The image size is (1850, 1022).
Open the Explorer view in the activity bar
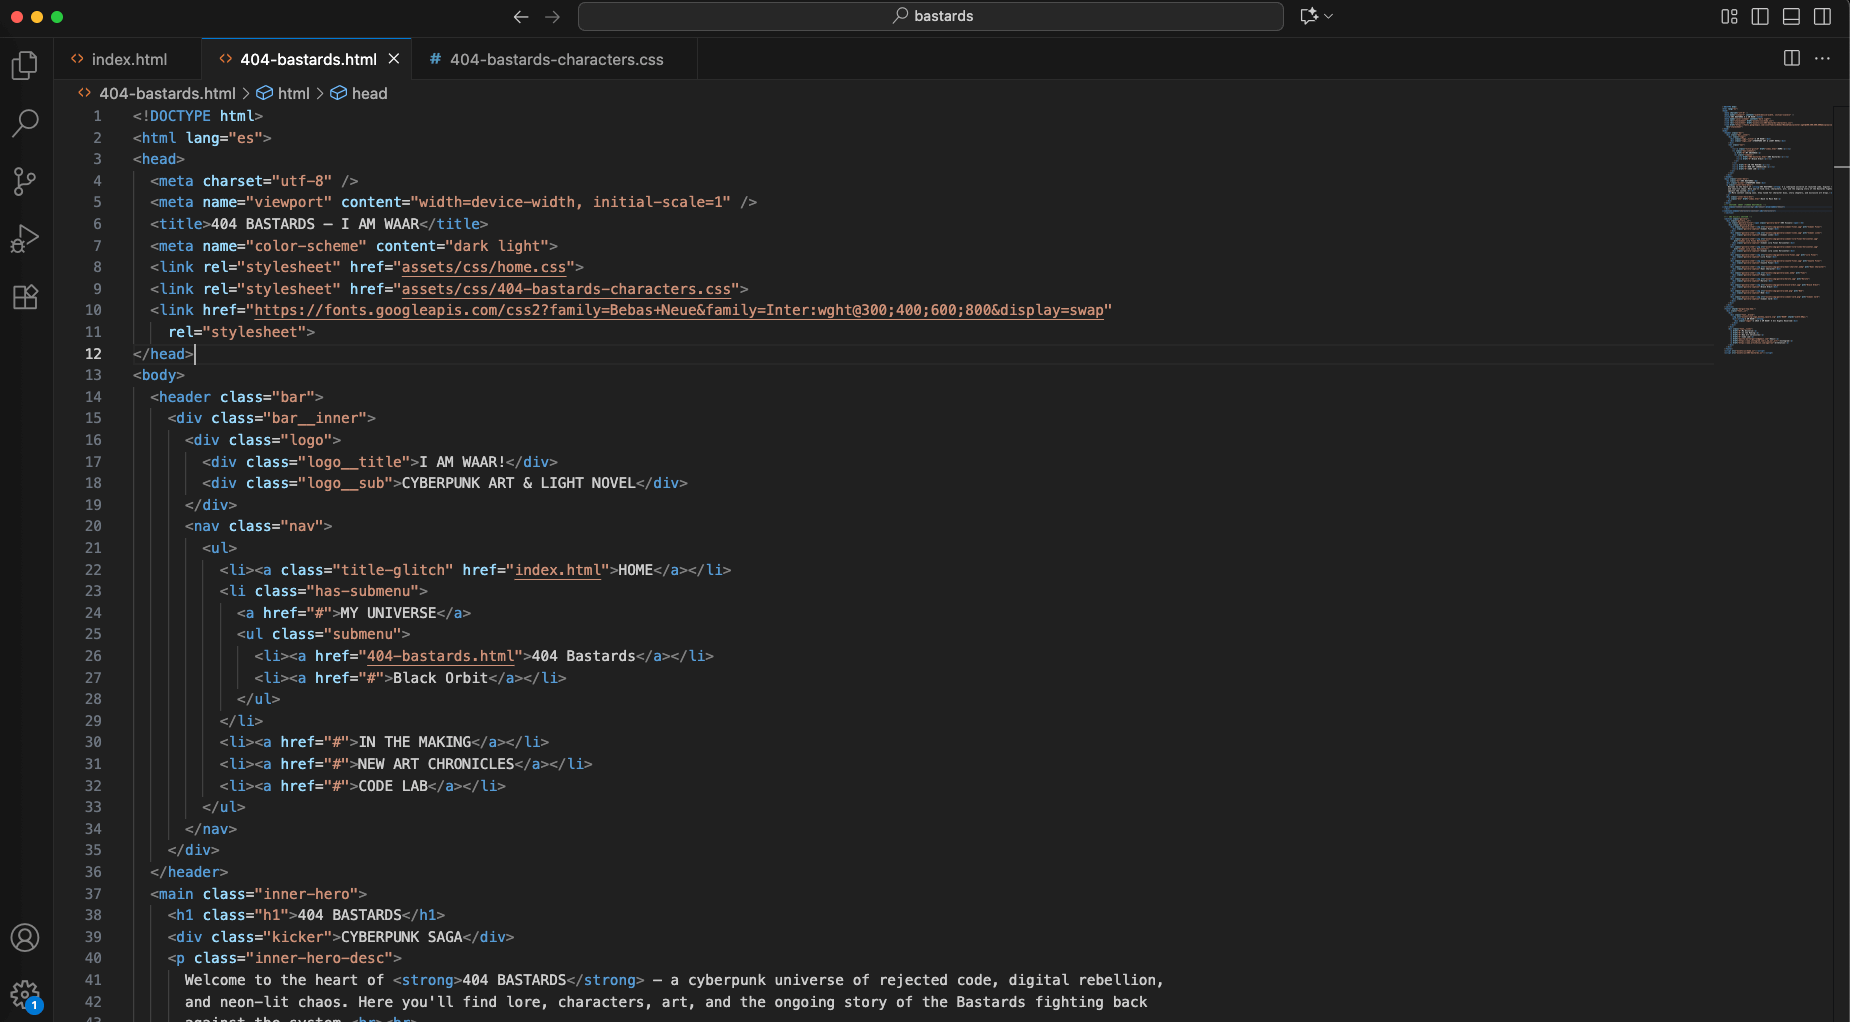coord(25,65)
